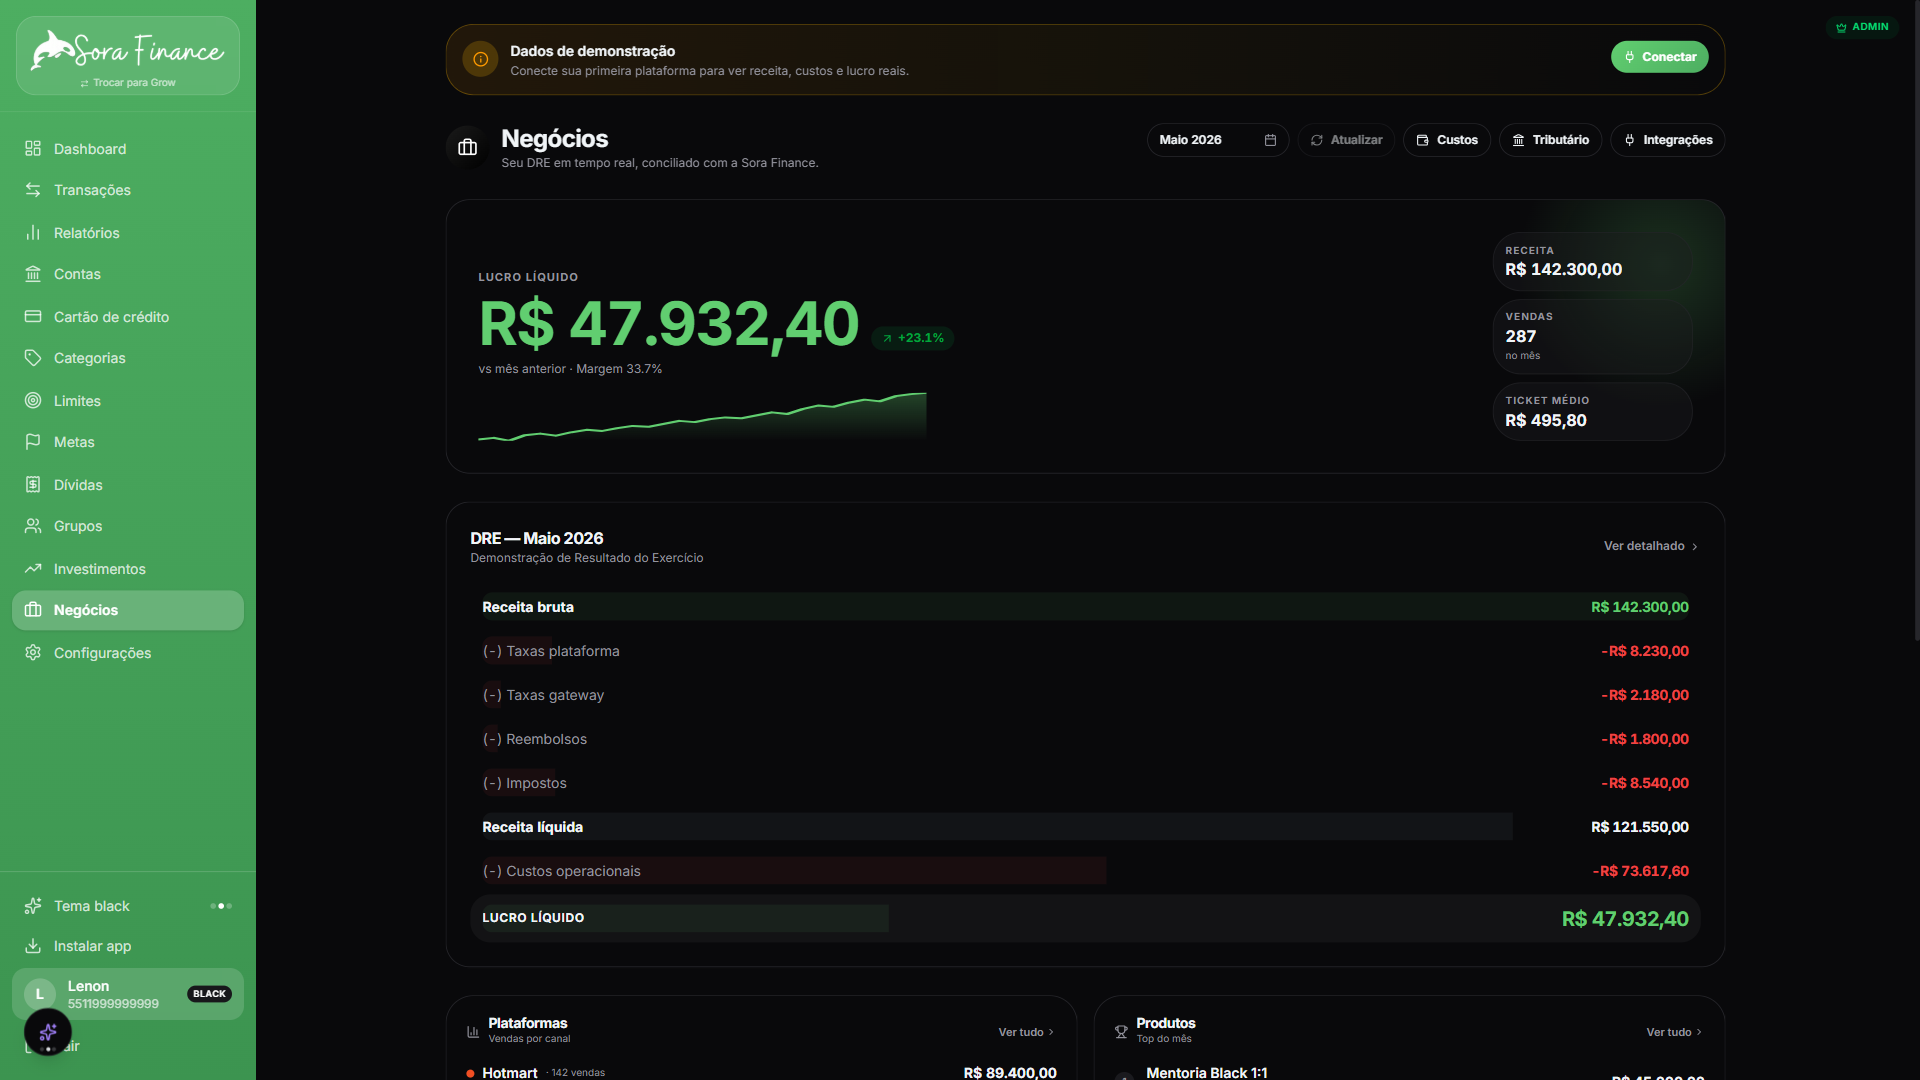1920x1080 pixels.
Task: Open the floating AI sparkle assistant button
Action: [48, 1032]
